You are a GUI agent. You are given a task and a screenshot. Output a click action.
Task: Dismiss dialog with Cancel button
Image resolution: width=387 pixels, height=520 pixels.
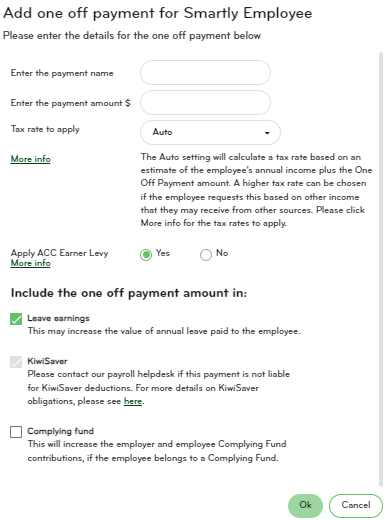tap(356, 505)
